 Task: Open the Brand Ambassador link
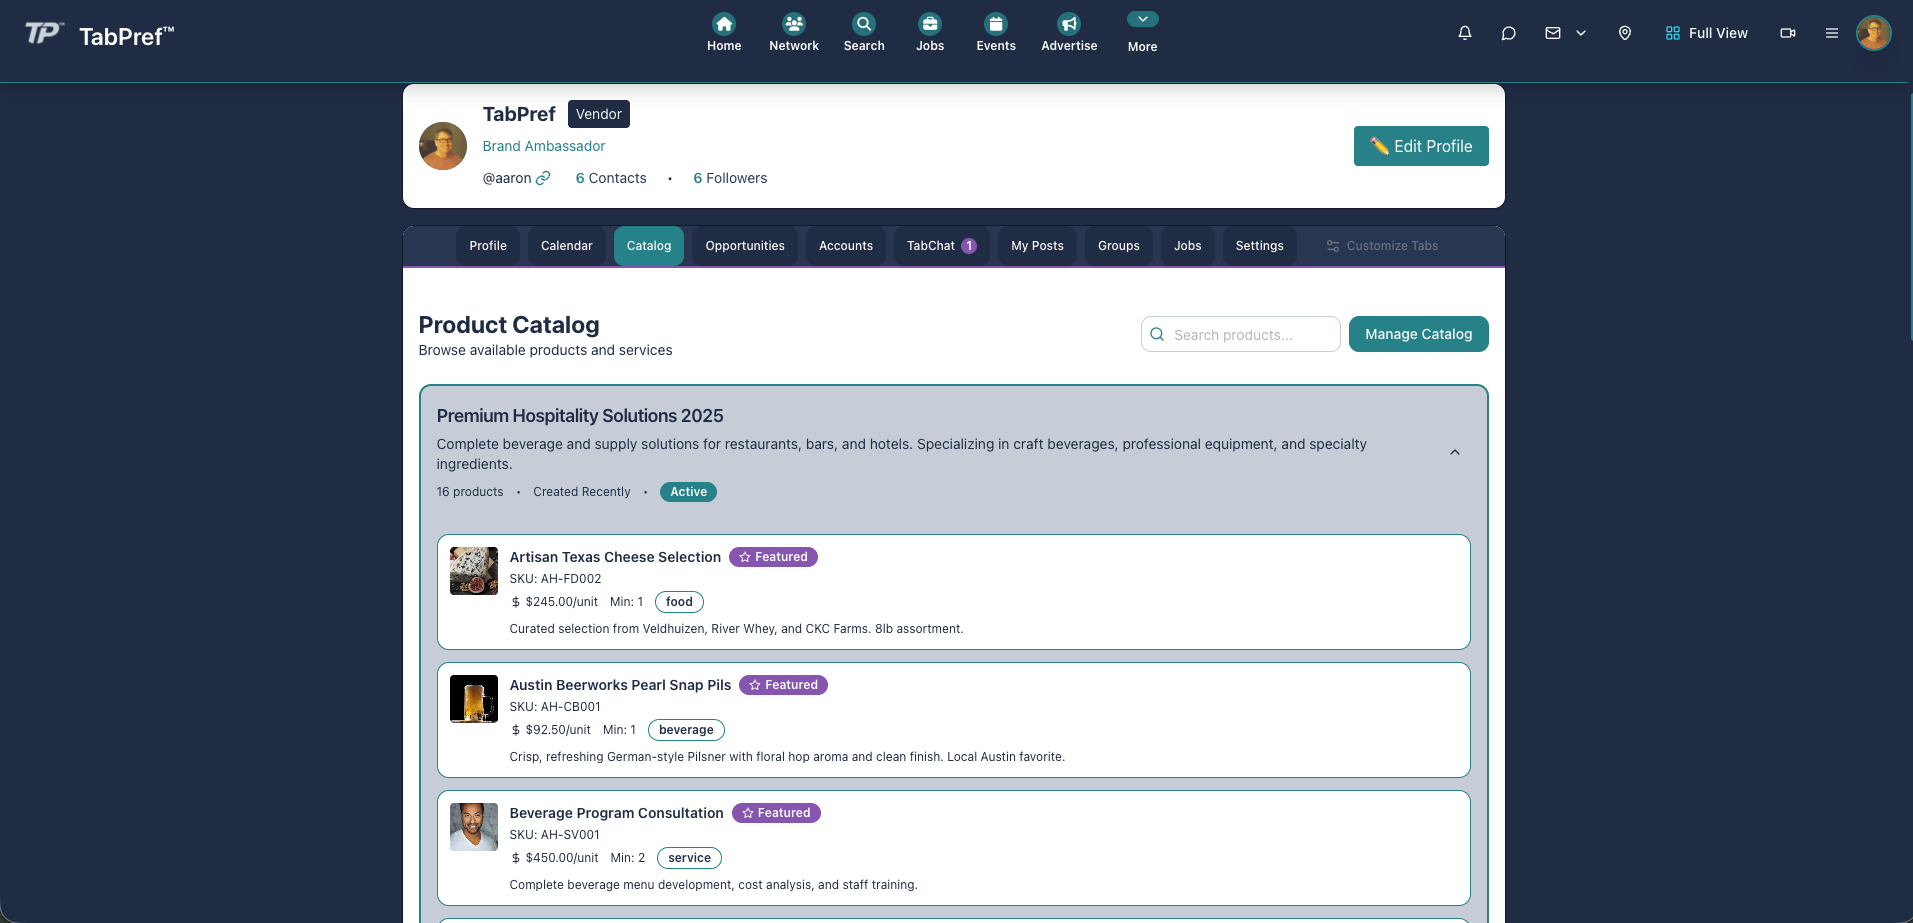click(544, 146)
